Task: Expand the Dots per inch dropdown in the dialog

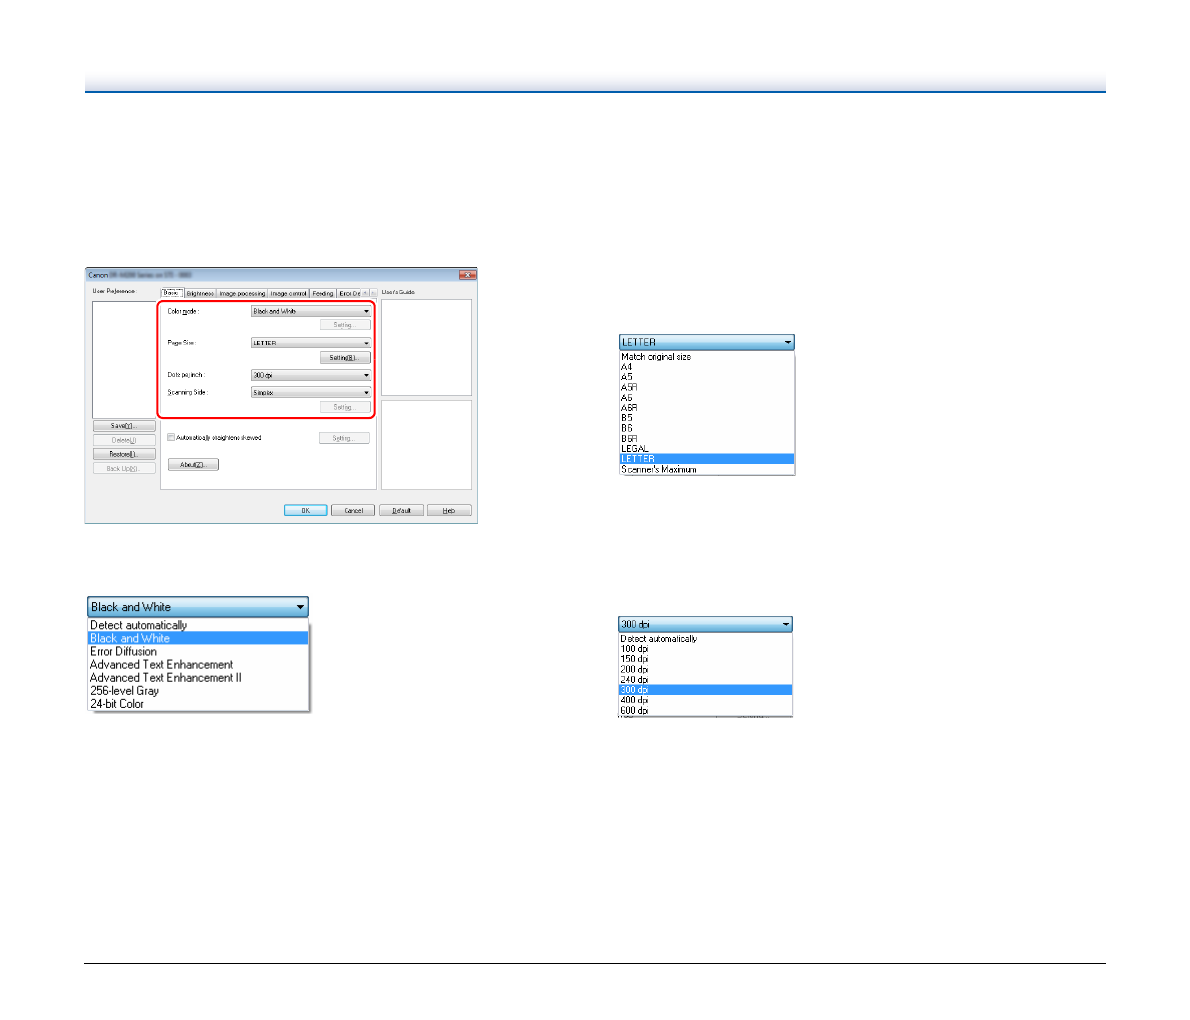Action: [x=310, y=376]
